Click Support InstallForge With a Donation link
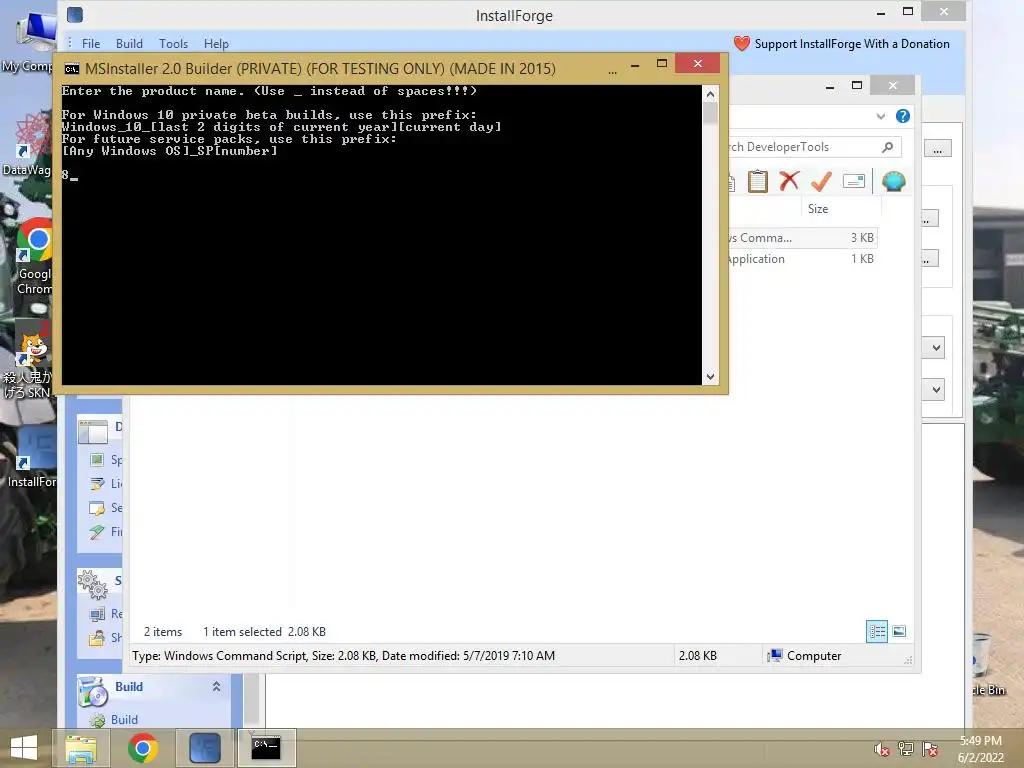Viewport: 1024px width, 768px height. [852, 44]
